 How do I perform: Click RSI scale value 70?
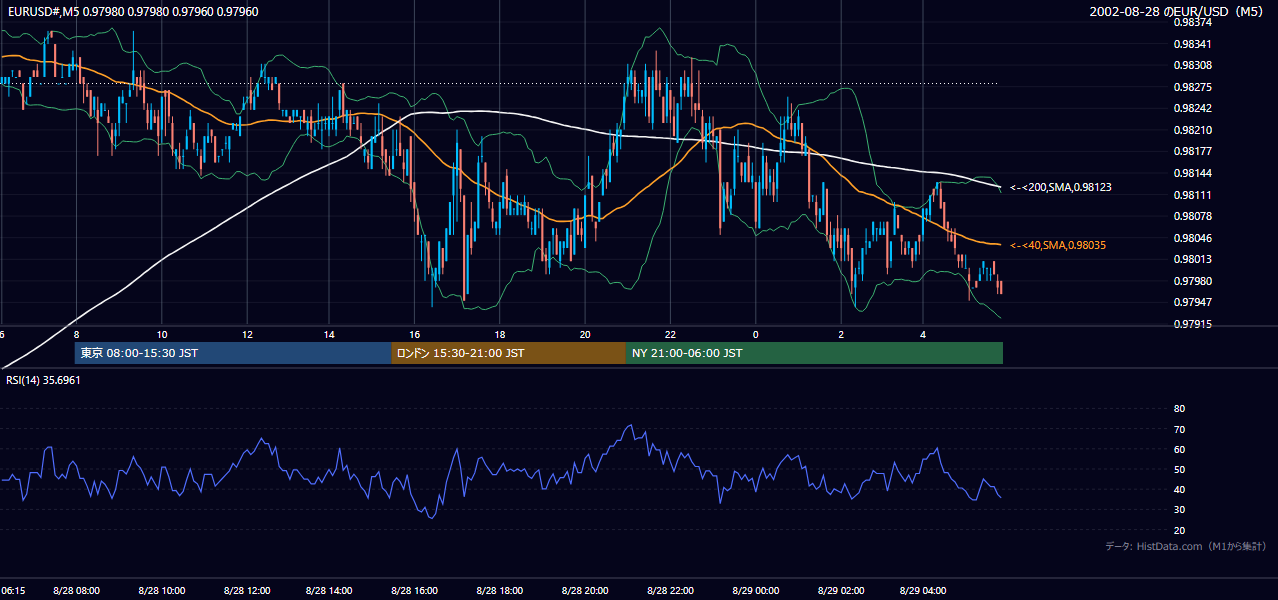tap(1179, 429)
